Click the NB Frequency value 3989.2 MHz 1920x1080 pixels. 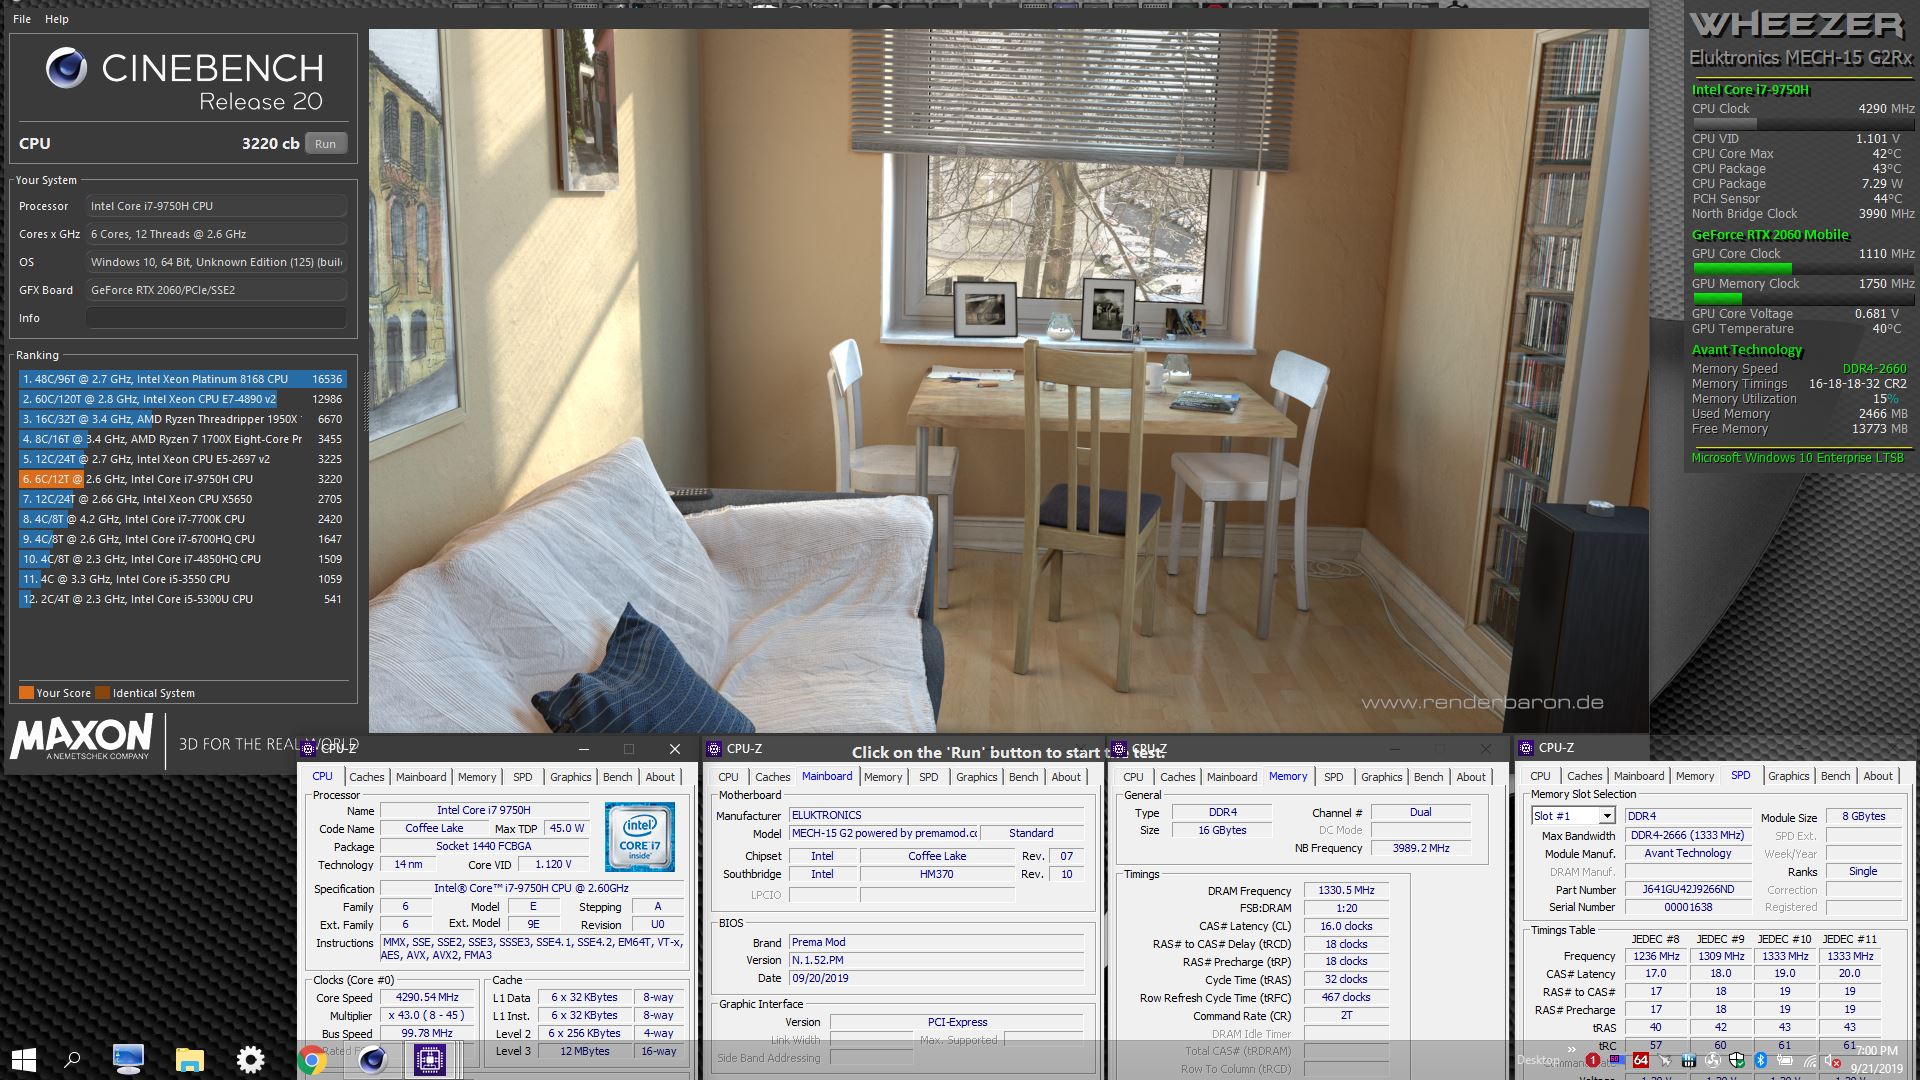[1421, 848]
